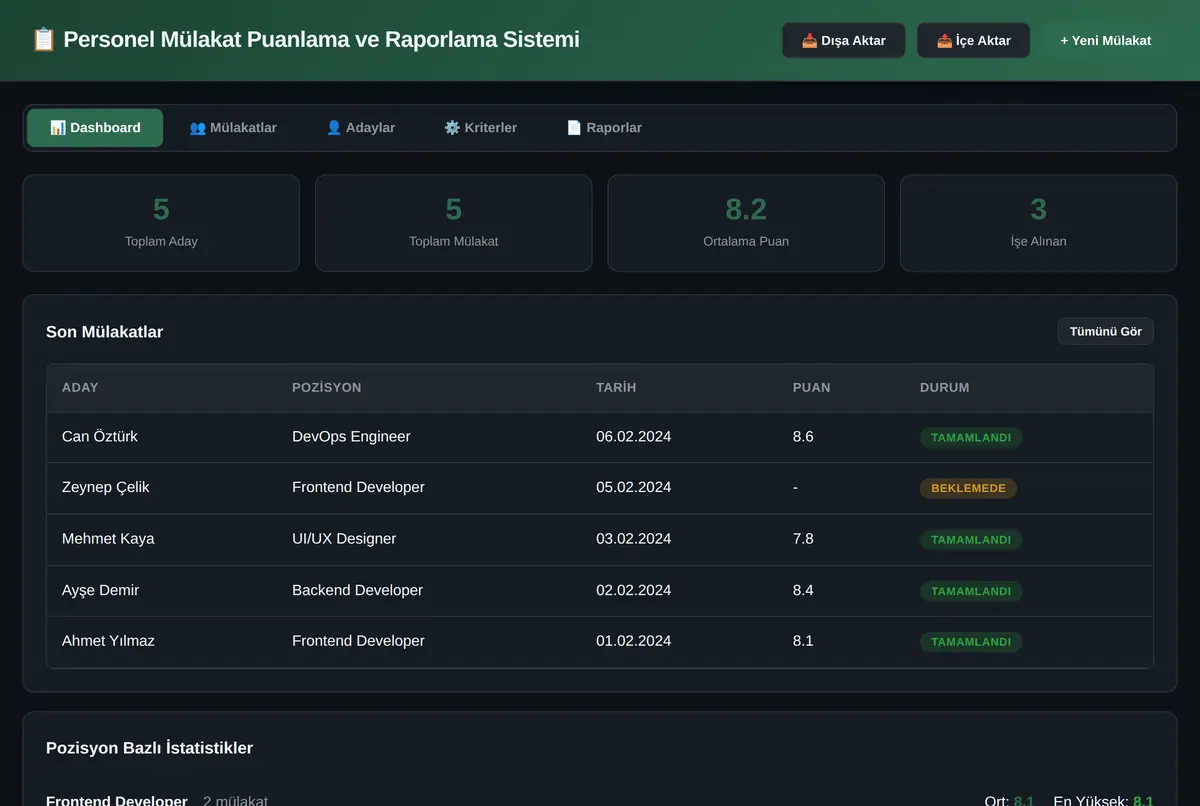Open the Kriterler tab
This screenshot has height=806, width=1200.
(x=480, y=128)
